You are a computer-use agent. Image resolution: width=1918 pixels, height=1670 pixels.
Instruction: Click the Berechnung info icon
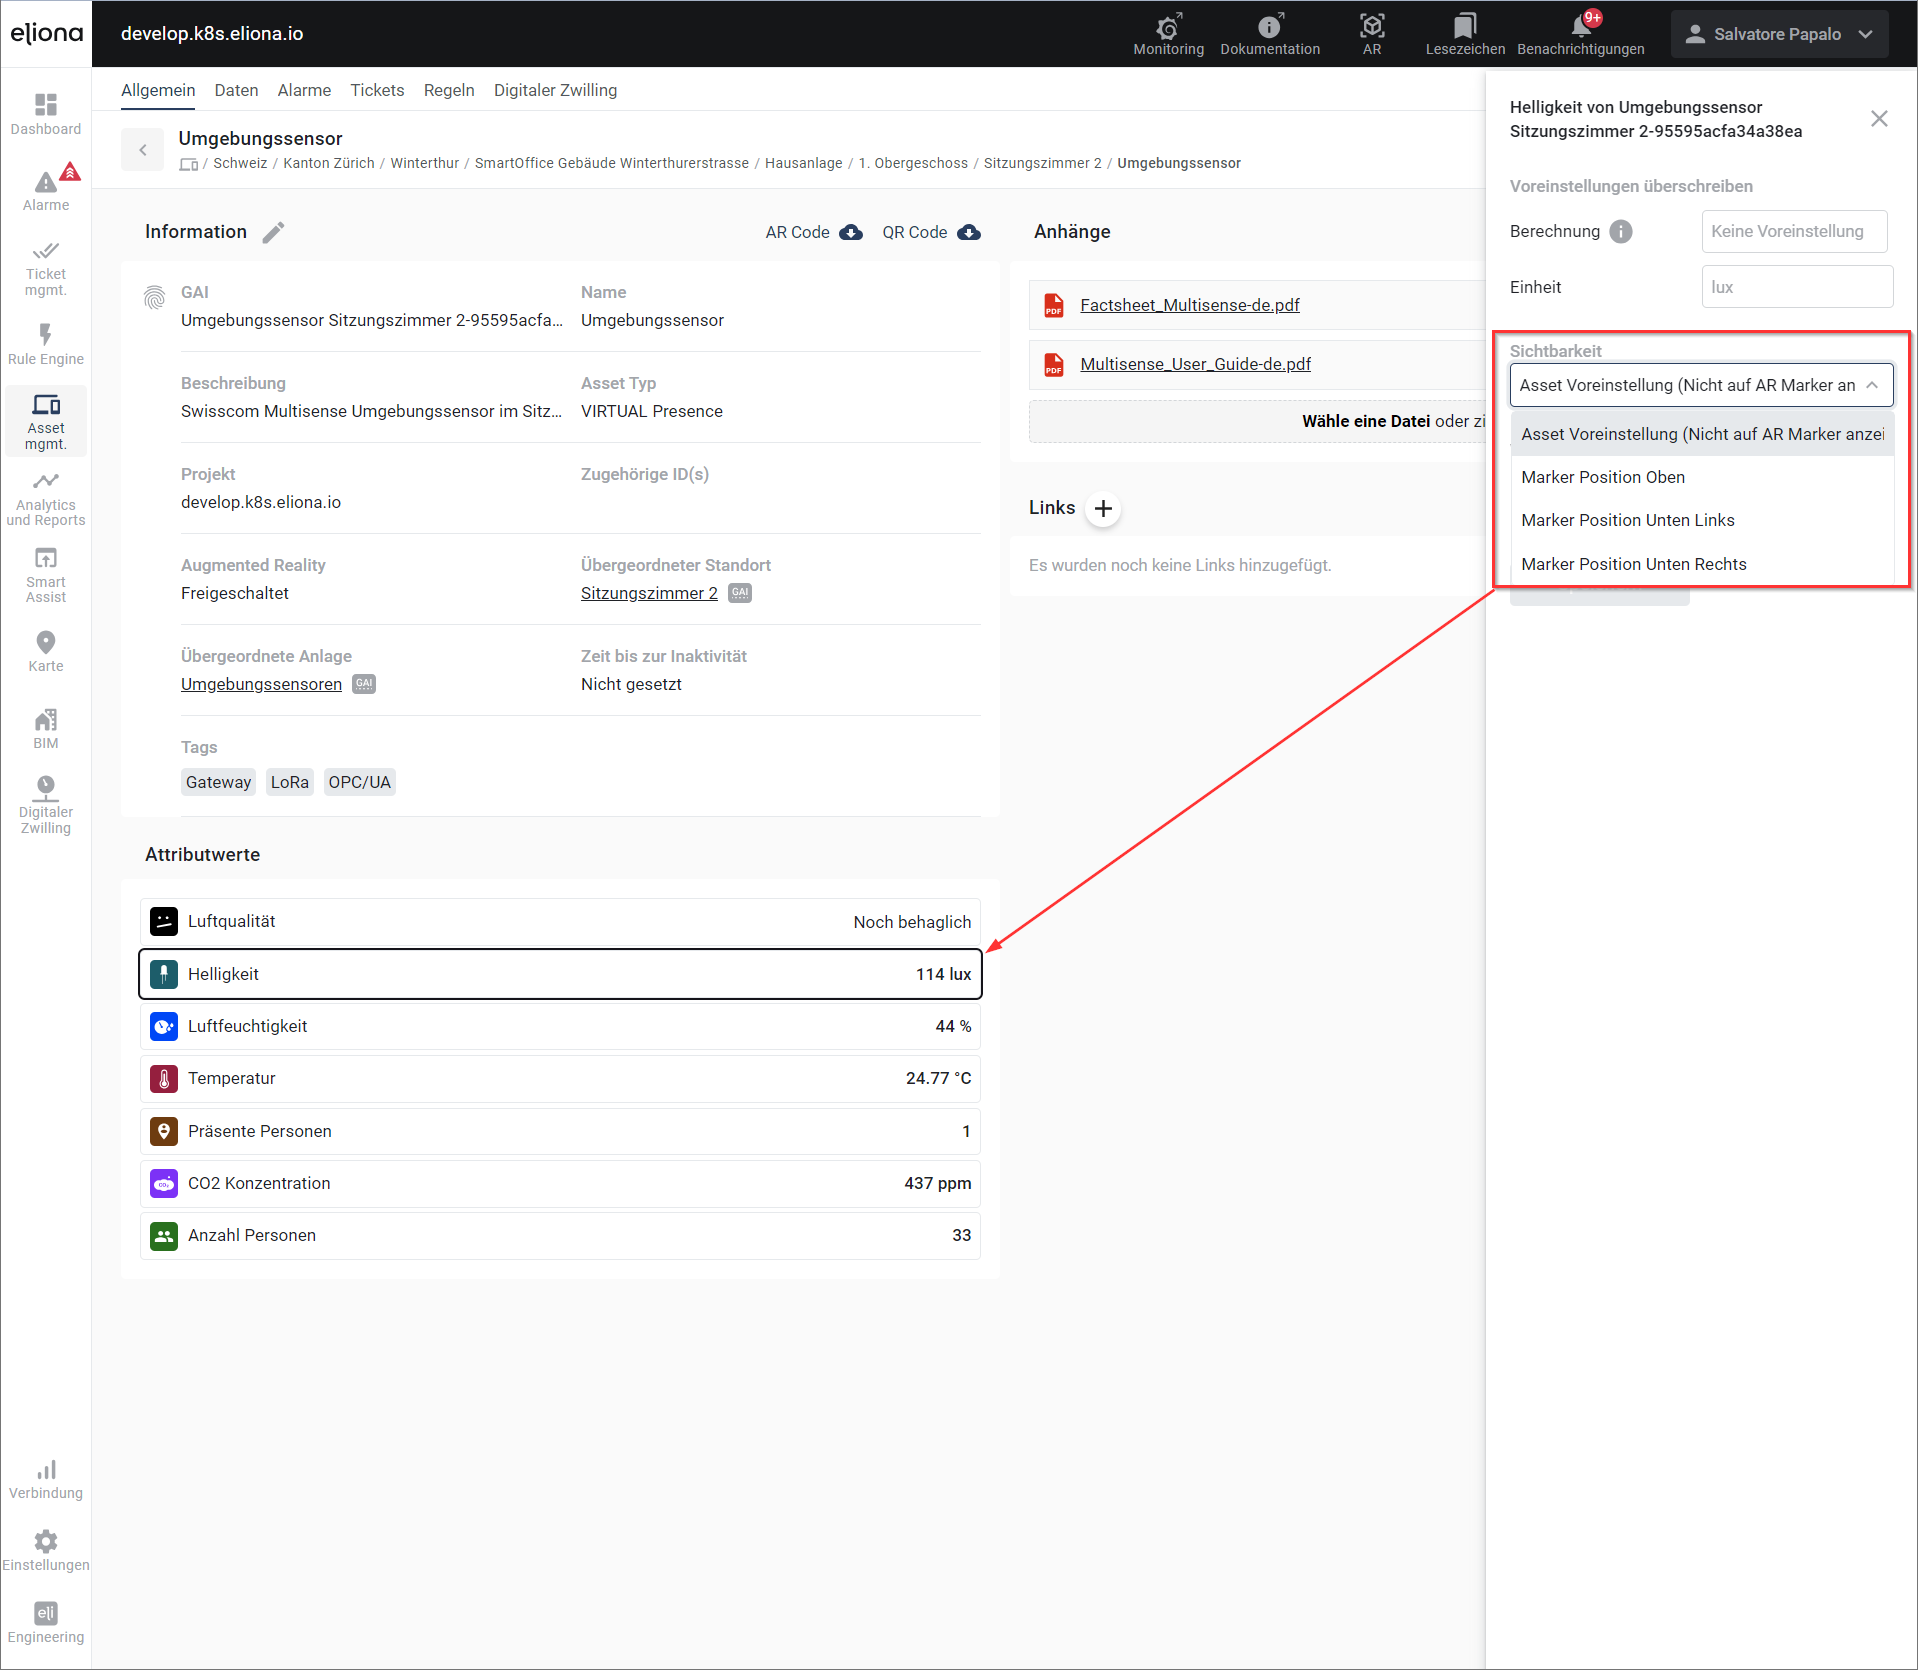1620,231
